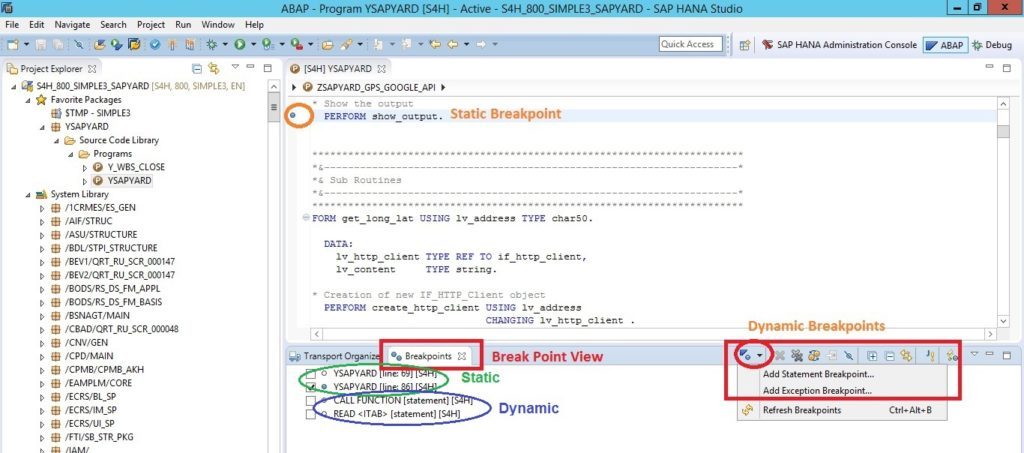The image size is (1024, 453).
Task: Choose Add Exception Breakpoint... menu entry
Action: [817, 390]
